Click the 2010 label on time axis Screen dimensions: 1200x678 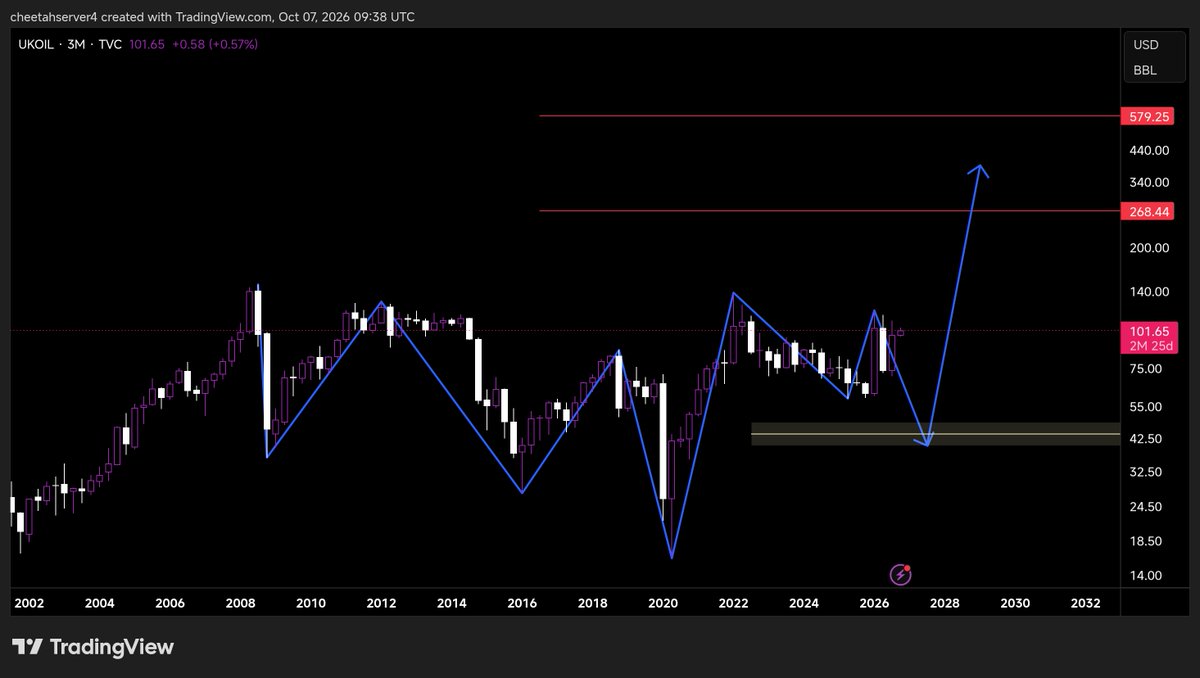311,604
